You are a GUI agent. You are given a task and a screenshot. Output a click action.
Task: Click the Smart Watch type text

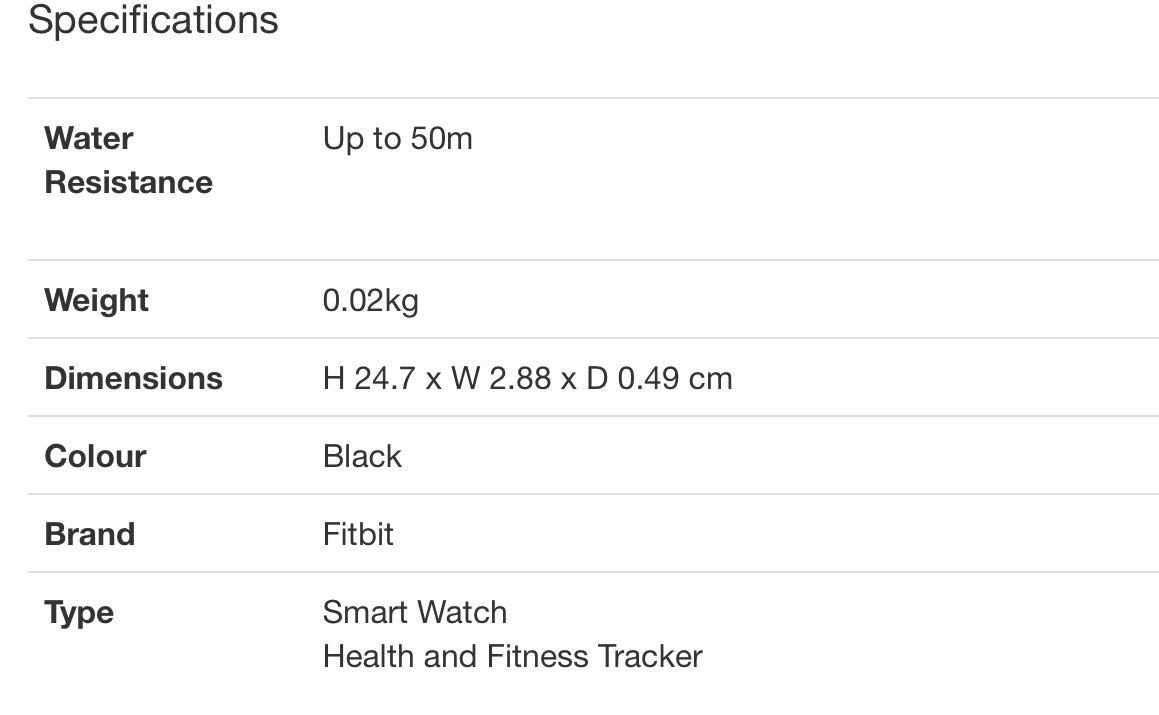[x=415, y=612]
